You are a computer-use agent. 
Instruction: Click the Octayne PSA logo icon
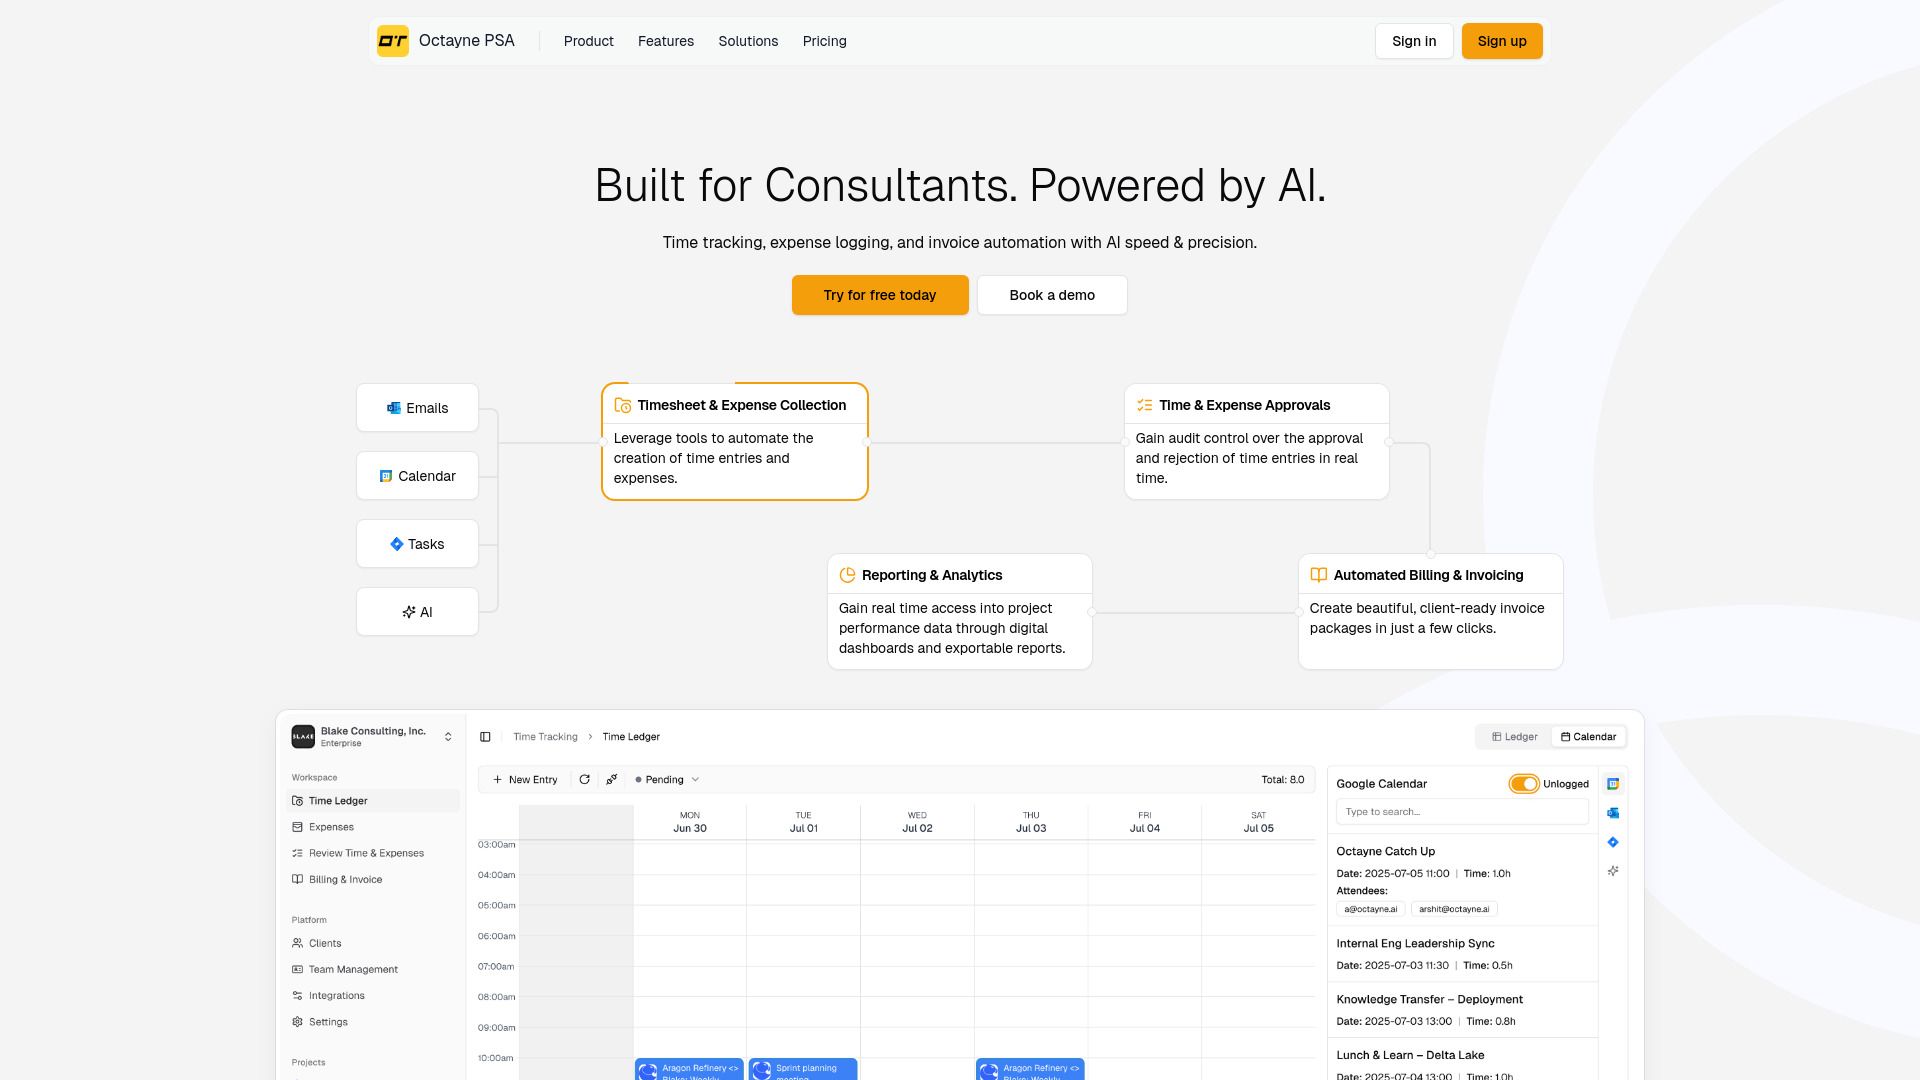click(x=393, y=41)
